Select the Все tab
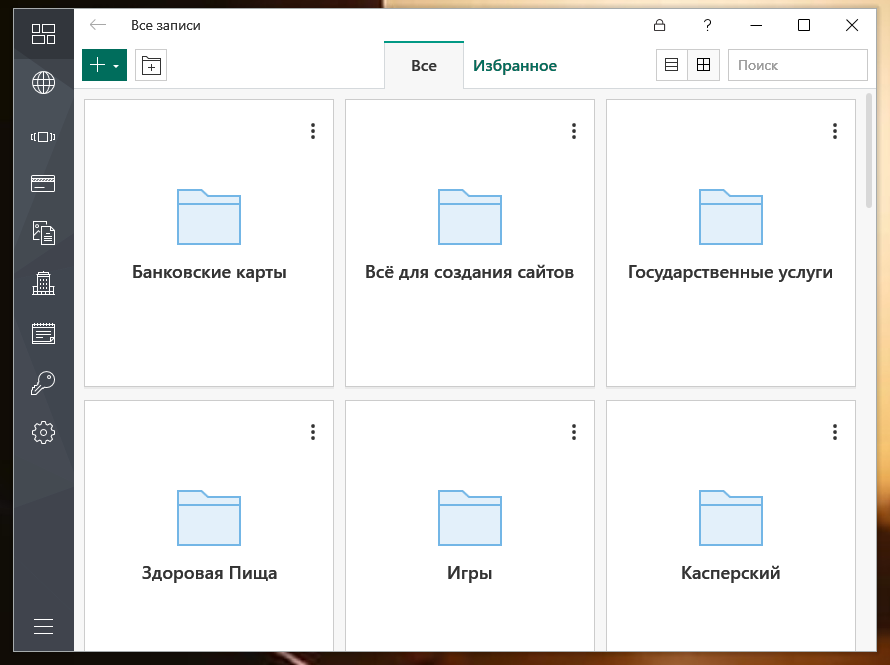The width and height of the screenshot is (890, 665). coord(424,66)
